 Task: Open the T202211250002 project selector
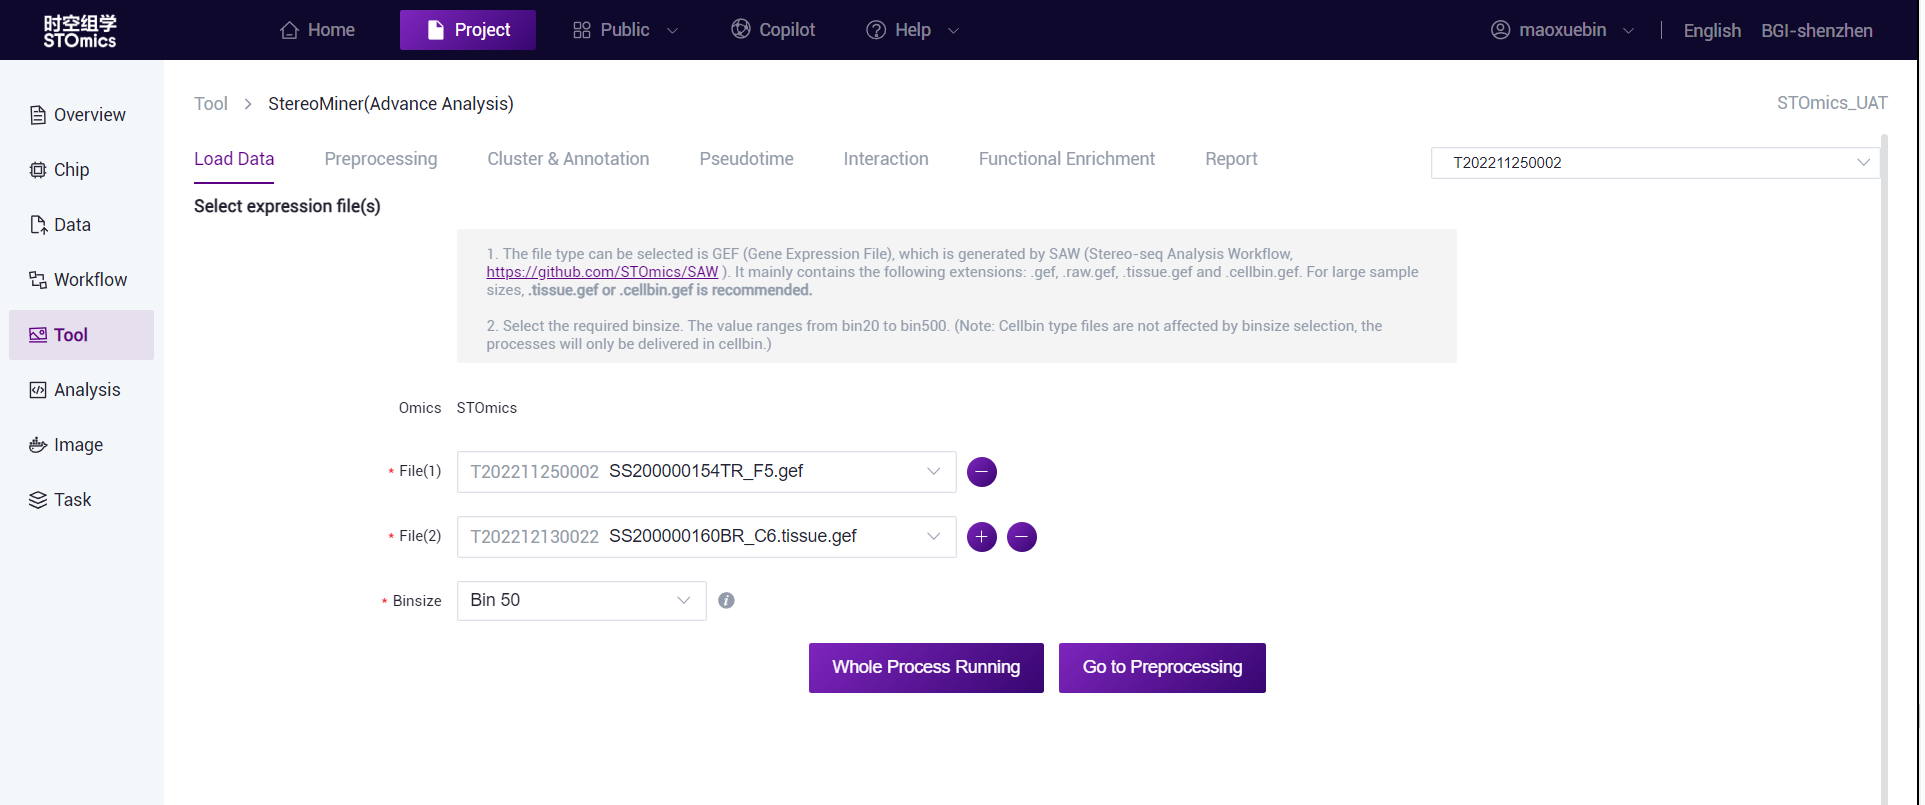[x=1655, y=163]
